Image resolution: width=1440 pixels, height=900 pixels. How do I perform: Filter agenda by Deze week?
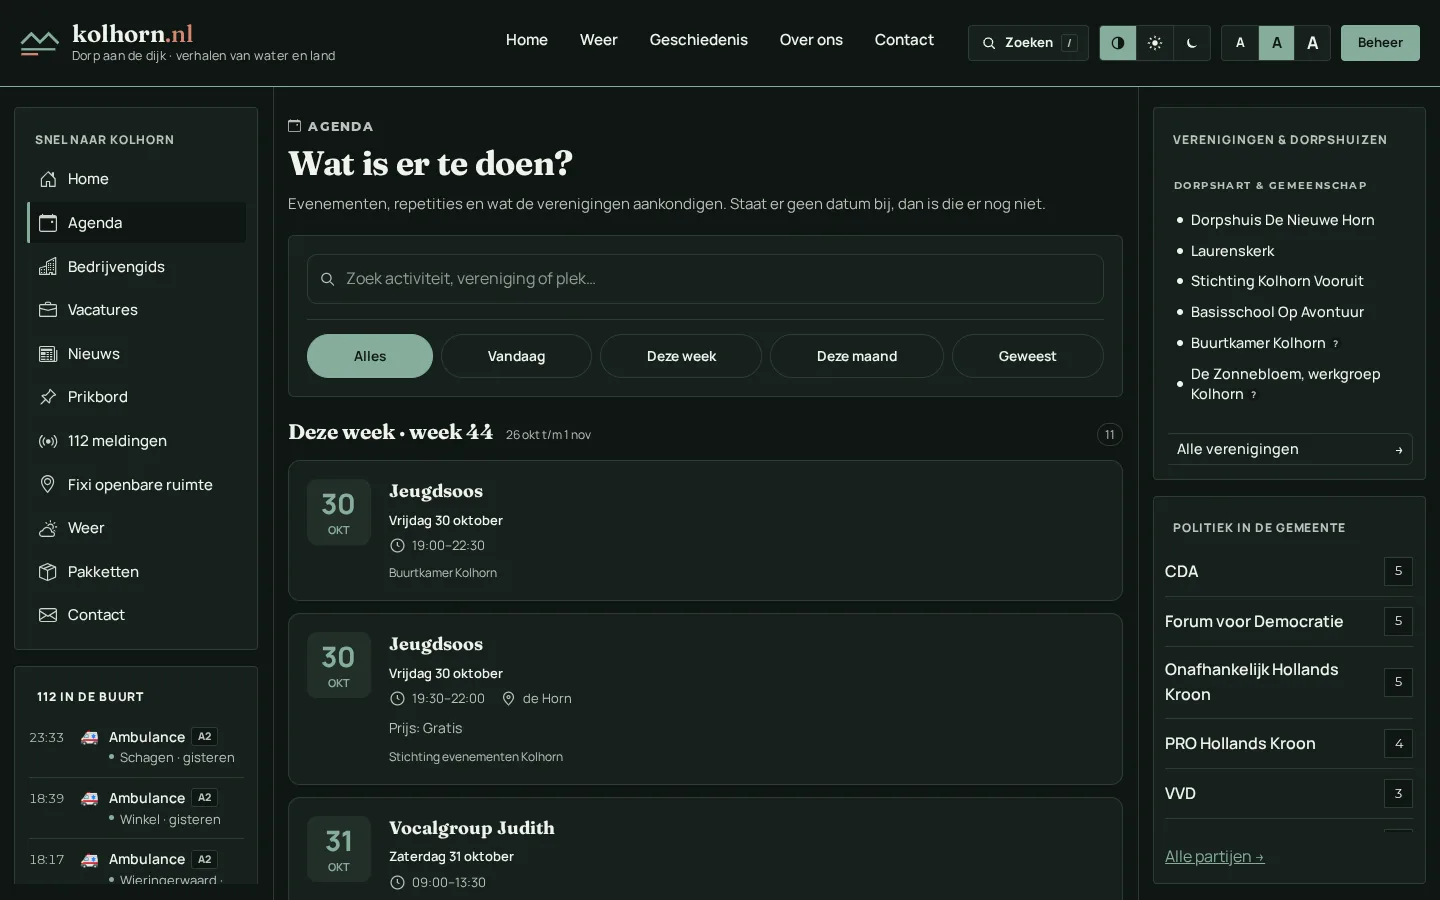pos(681,356)
